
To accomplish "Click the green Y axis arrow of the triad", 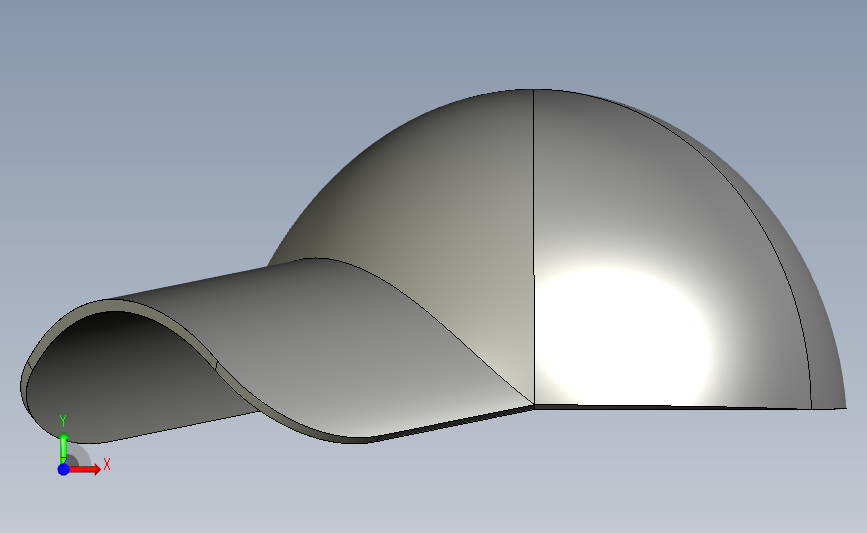I will [64, 449].
